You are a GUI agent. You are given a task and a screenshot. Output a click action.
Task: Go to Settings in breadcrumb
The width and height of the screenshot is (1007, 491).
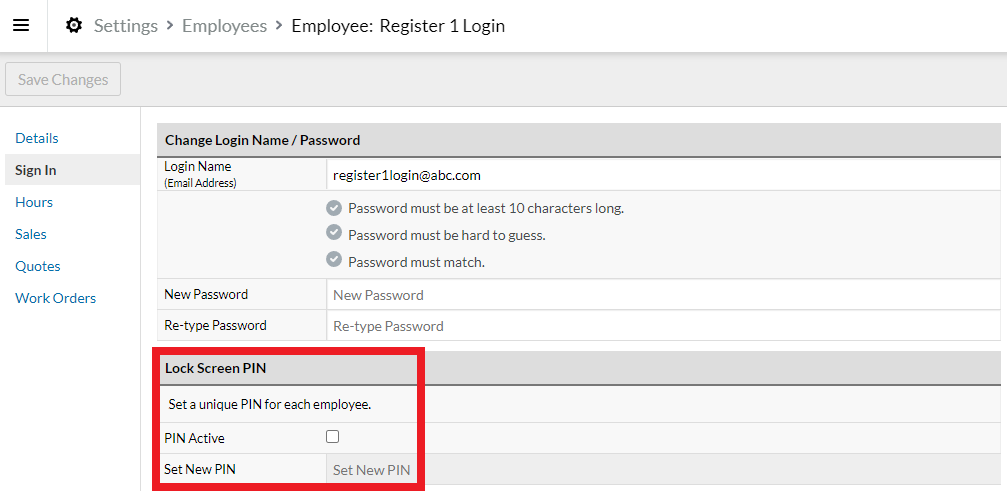click(x=126, y=26)
